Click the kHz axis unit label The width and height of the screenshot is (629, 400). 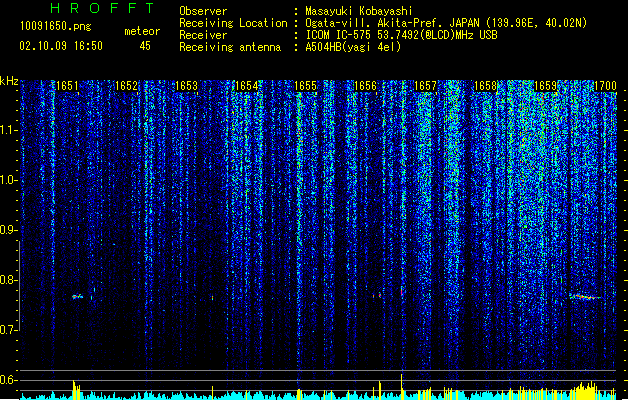(9, 81)
